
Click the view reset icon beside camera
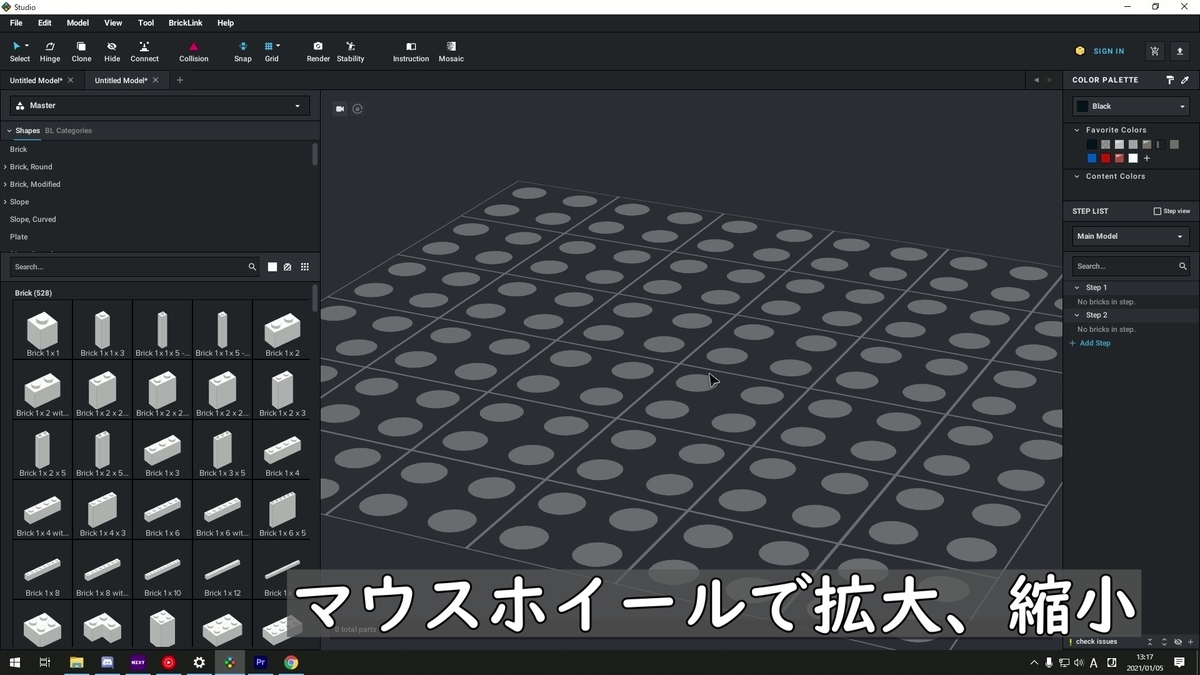pyautogui.click(x=358, y=109)
